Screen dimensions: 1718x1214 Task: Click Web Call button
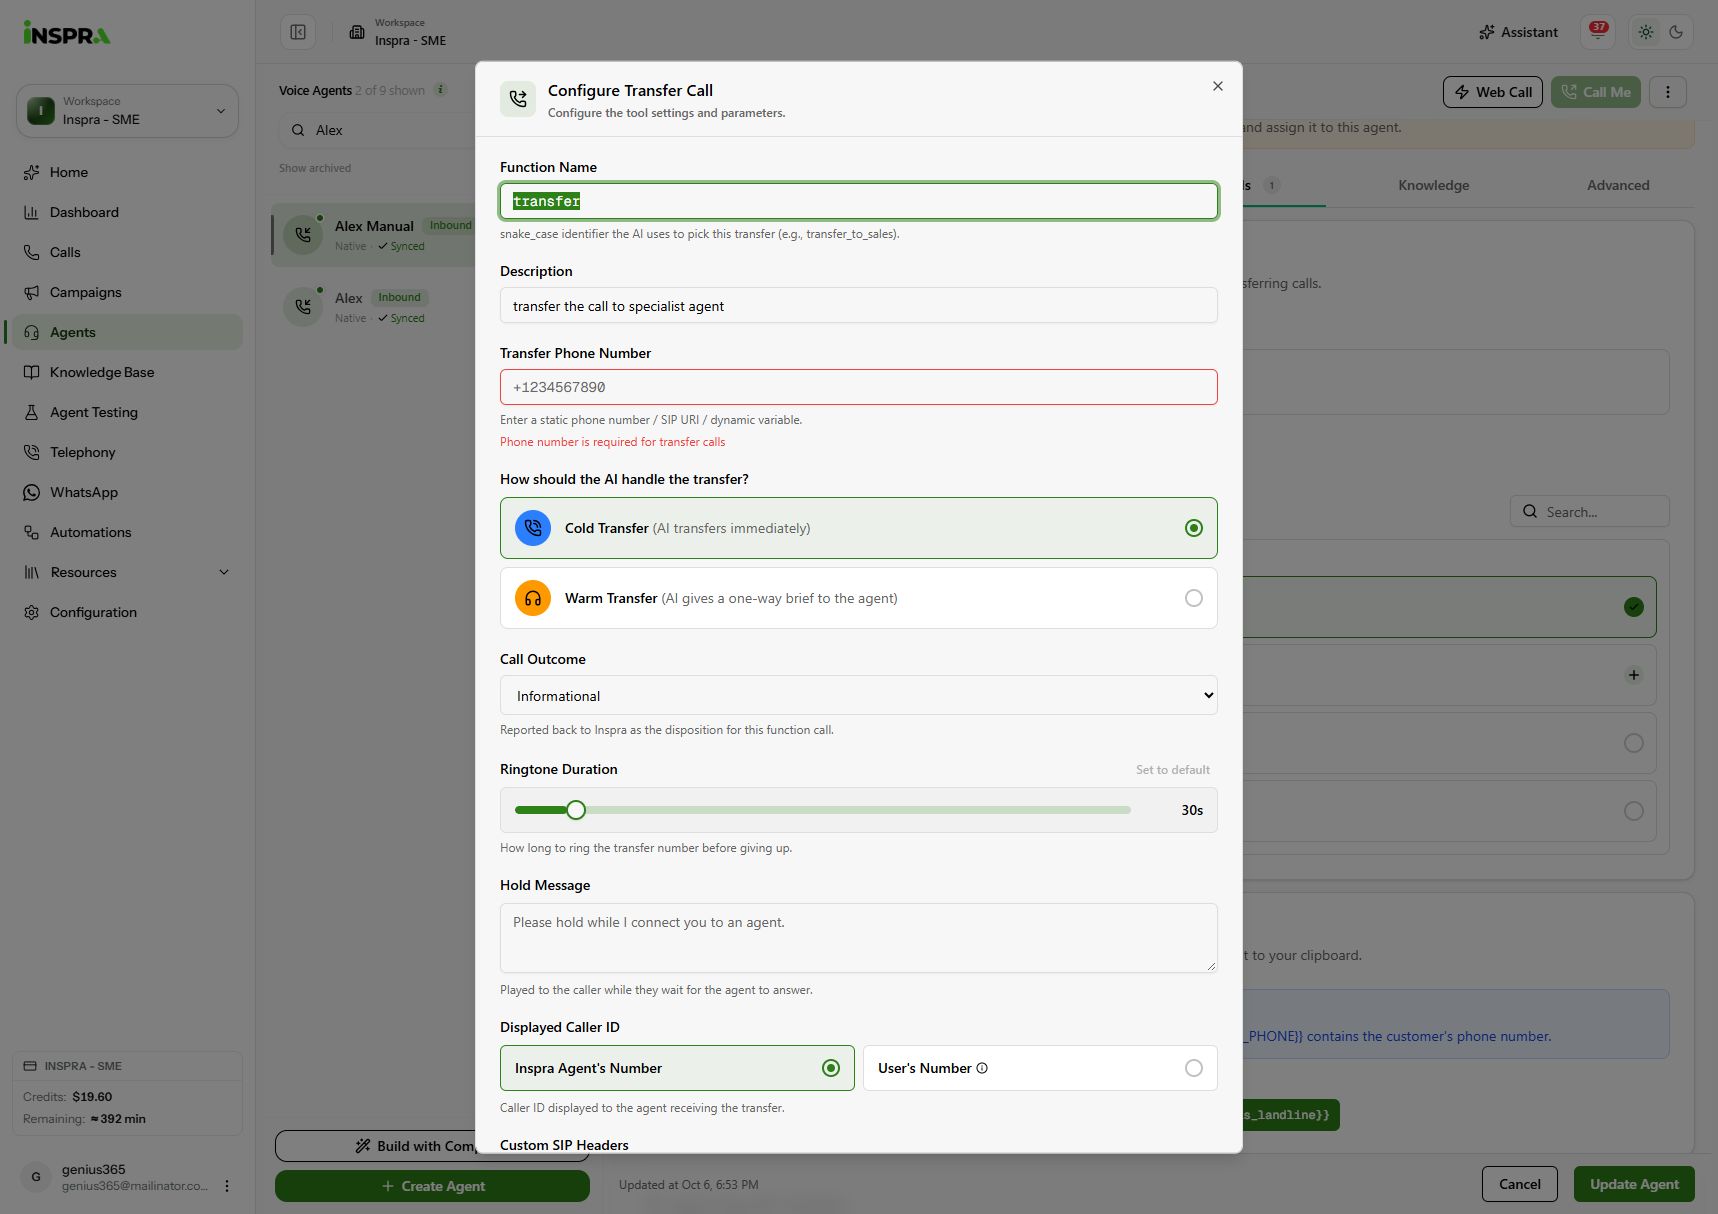1493,92
